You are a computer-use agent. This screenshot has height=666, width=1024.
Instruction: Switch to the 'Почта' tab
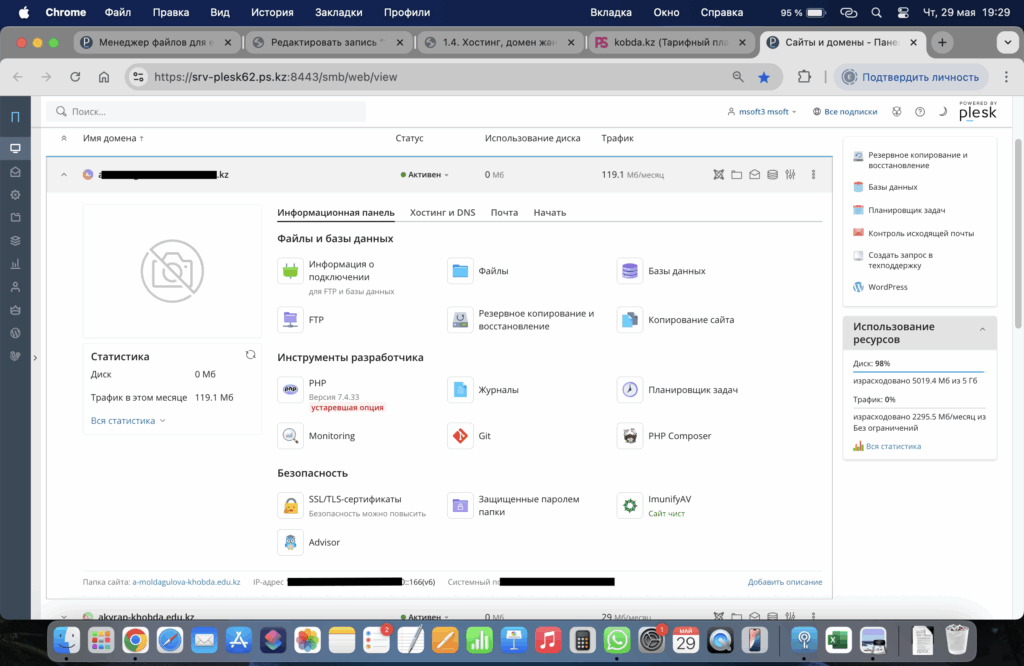[x=504, y=212]
